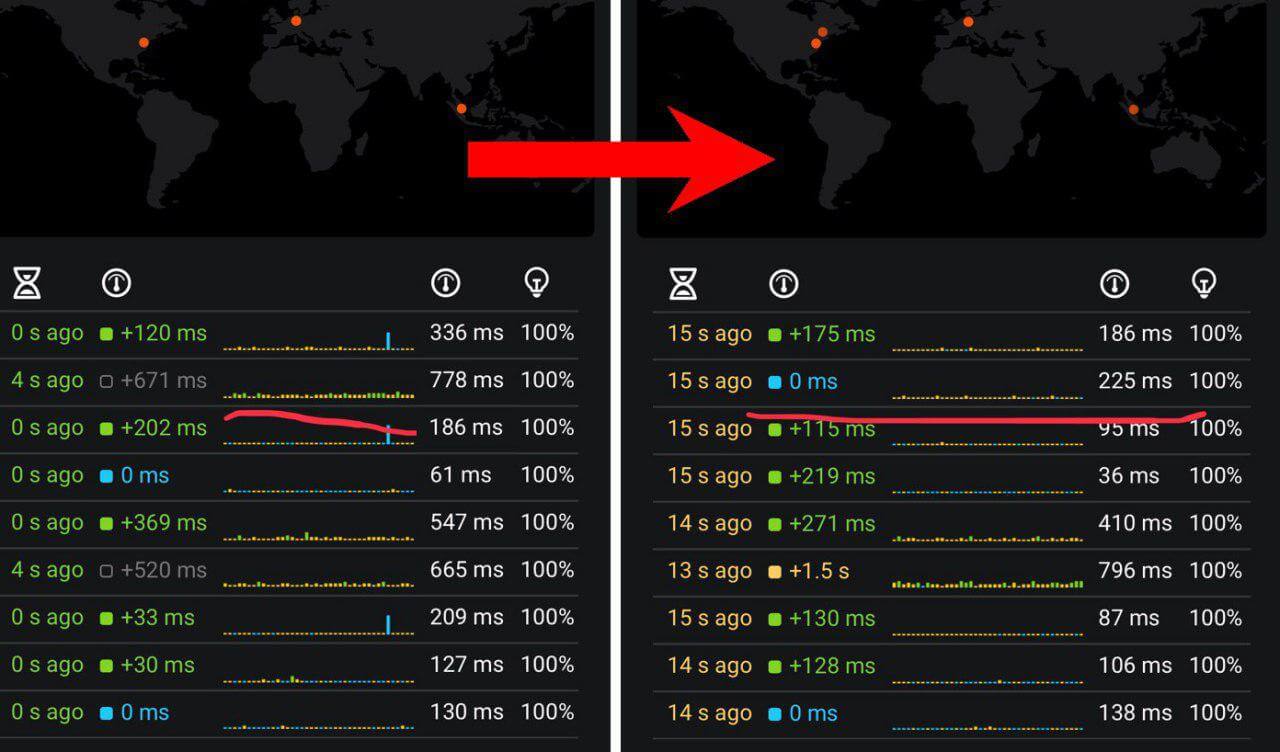
Task: Click the latency graph in the 209 ms row
Action: click(318, 624)
